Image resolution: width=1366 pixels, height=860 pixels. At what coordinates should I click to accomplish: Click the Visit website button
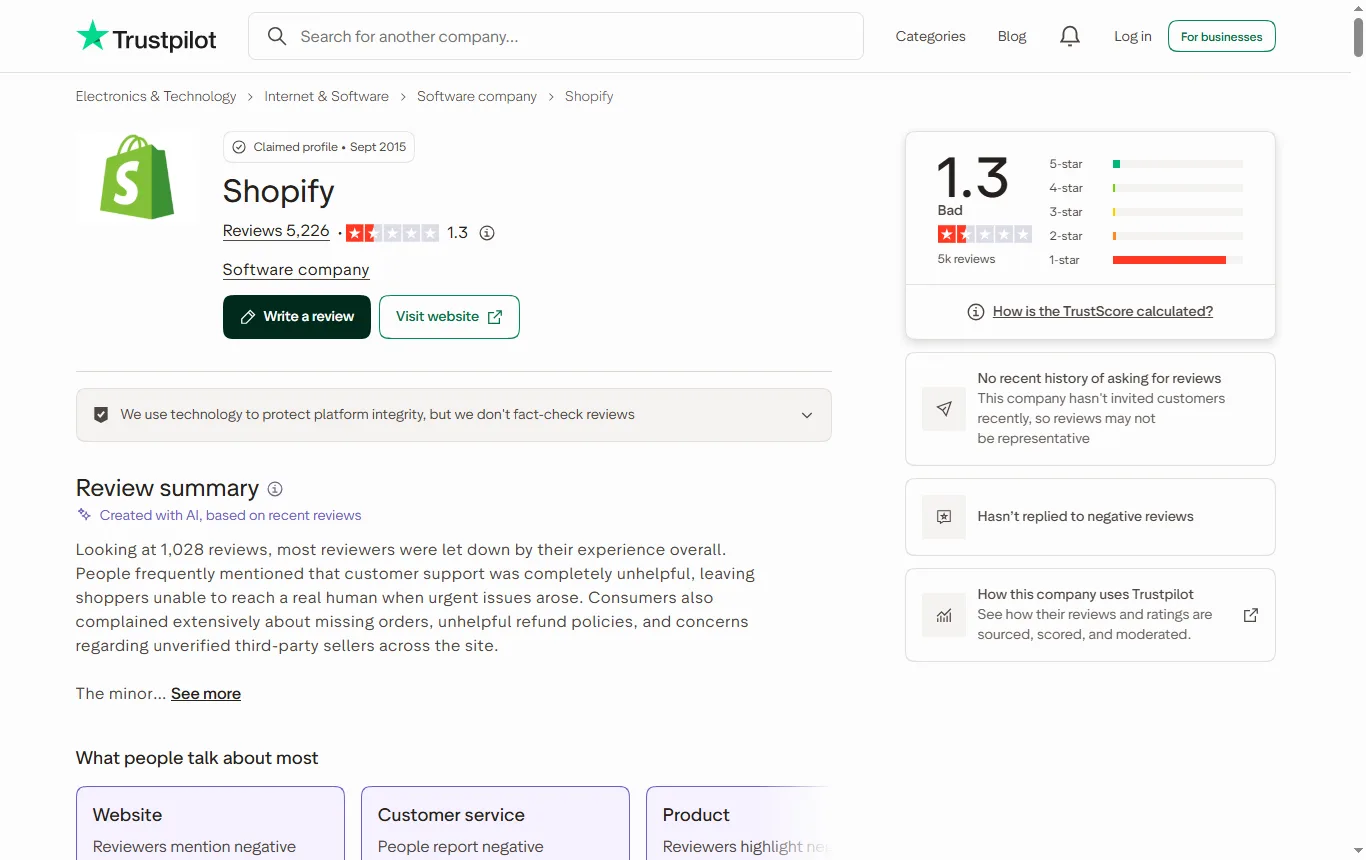(x=449, y=317)
